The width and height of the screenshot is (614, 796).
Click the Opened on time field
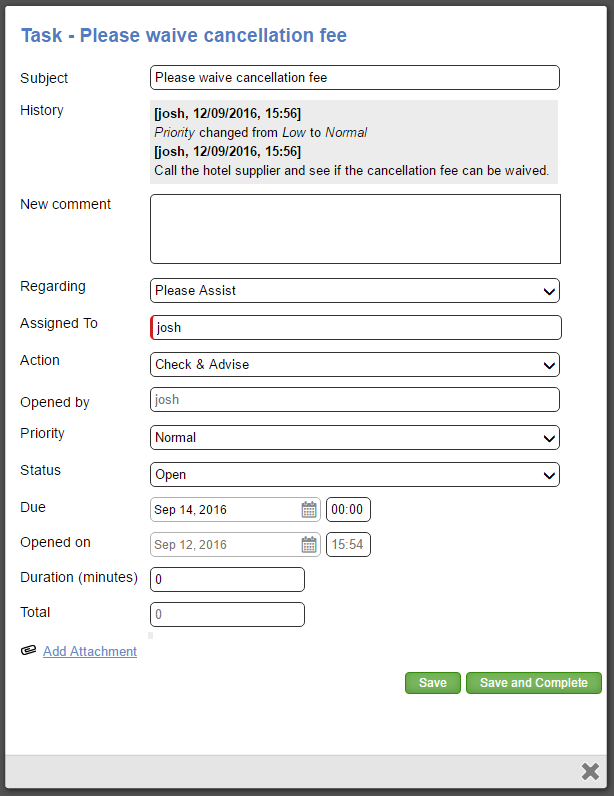348,545
